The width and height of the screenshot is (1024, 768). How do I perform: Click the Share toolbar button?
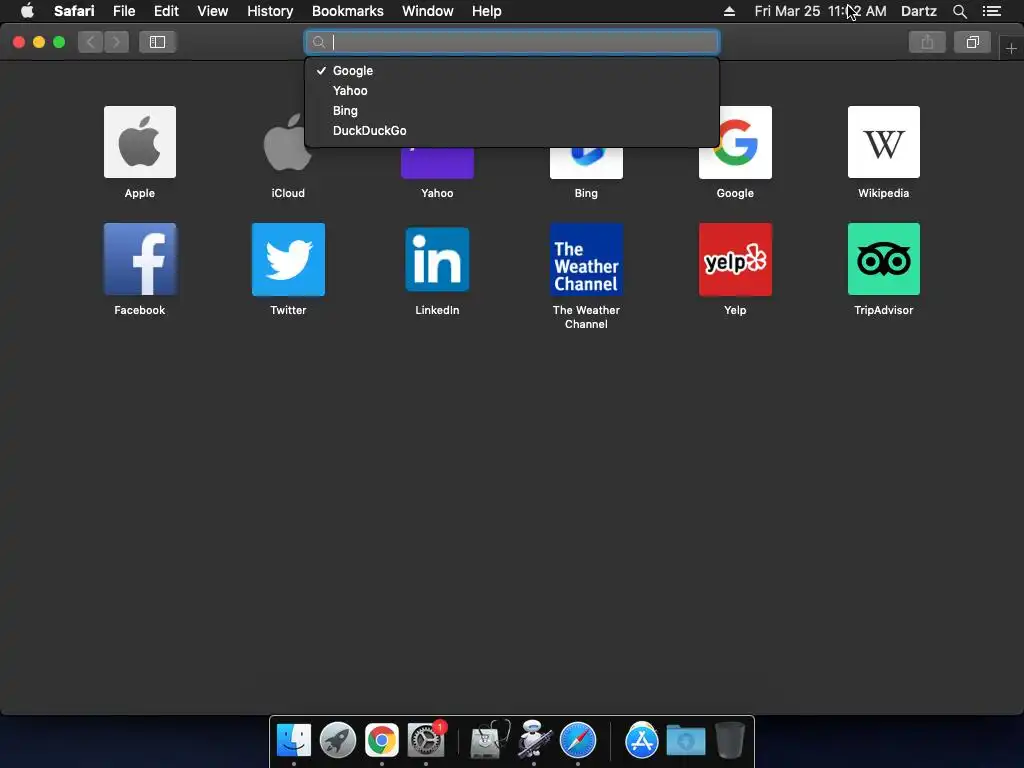point(927,42)
